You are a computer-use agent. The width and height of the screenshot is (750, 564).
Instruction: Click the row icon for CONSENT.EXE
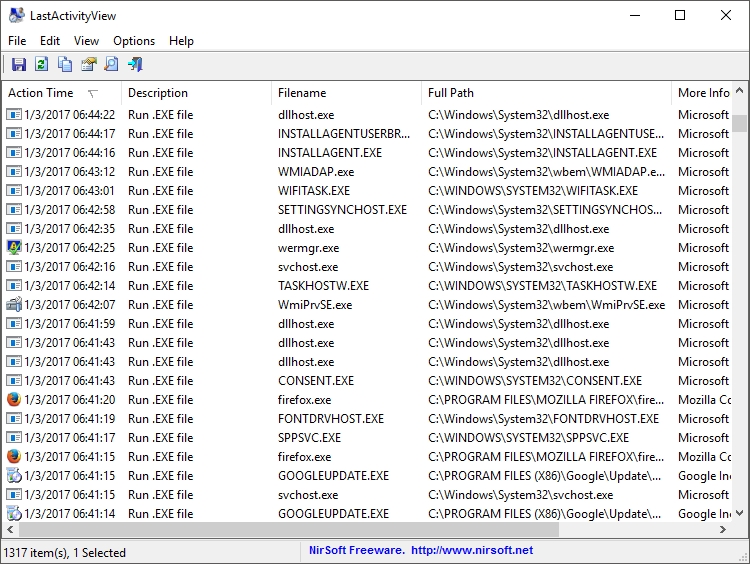coord(14,380)
